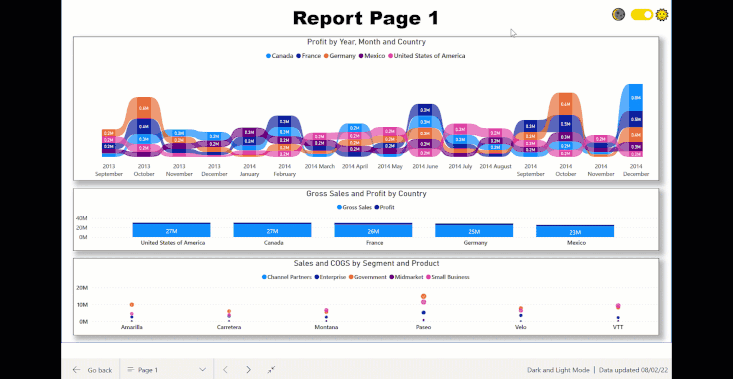Click the orange Government bubble above Paseo
Image resolution: width=733 pixels, height=379 pixels.
424,296
